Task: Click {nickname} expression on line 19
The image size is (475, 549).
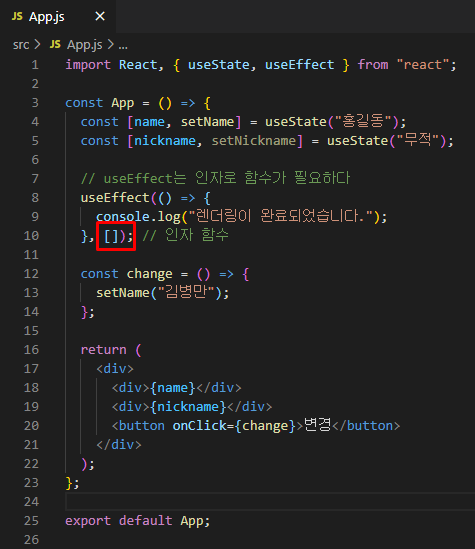Action: click(188, 407)
